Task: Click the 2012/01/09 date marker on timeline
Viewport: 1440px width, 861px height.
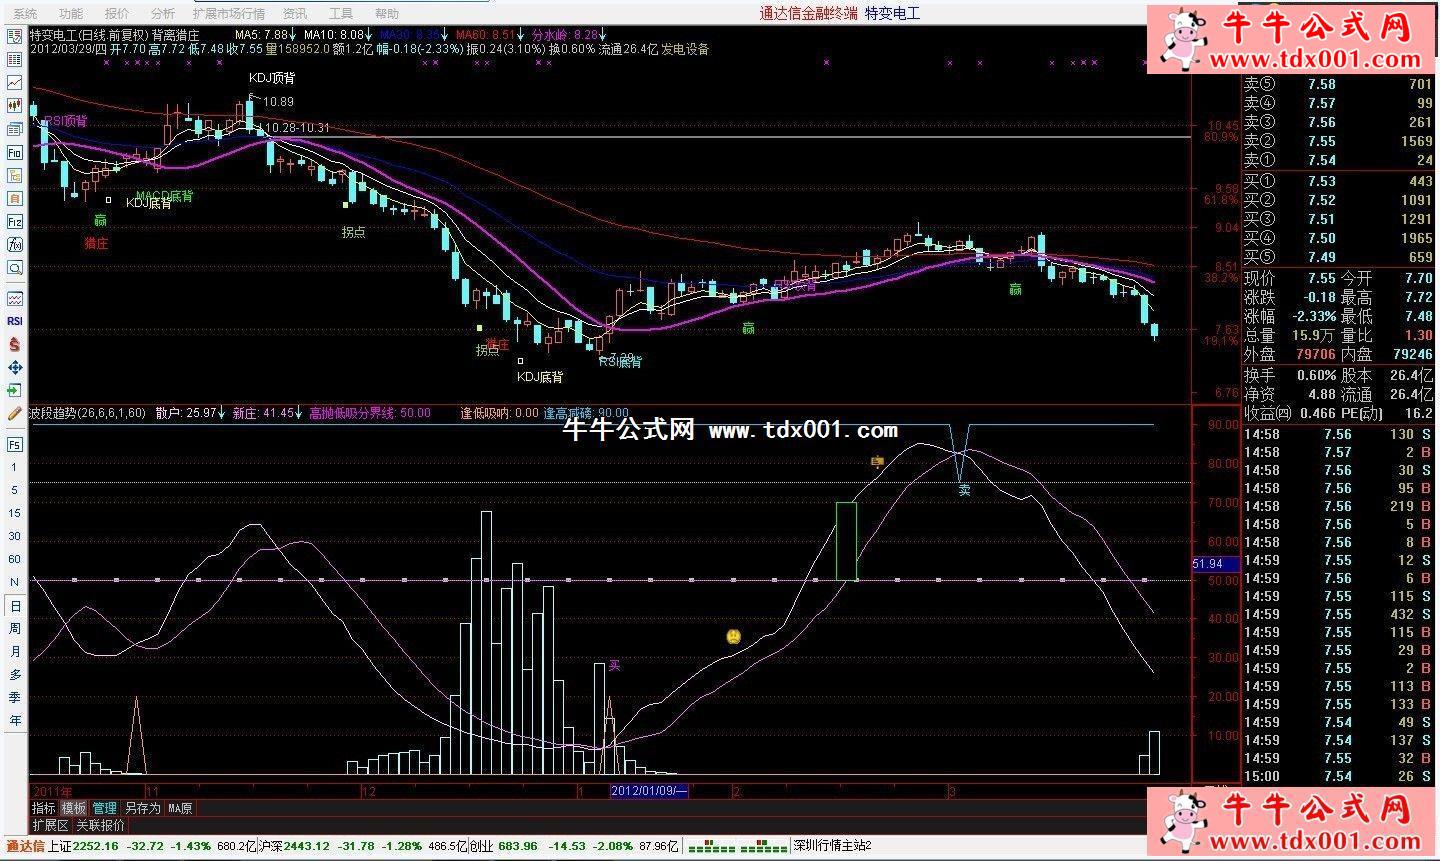Action: click(649, 791)
